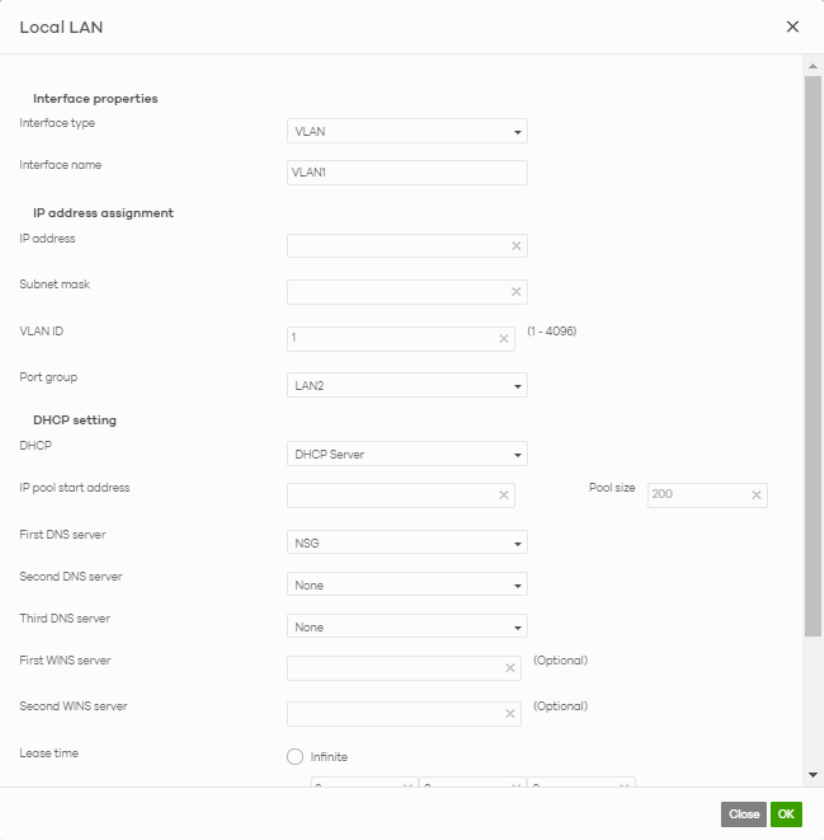Open the Interface type dropdown

pyautogui.click(x=407, y=131)
